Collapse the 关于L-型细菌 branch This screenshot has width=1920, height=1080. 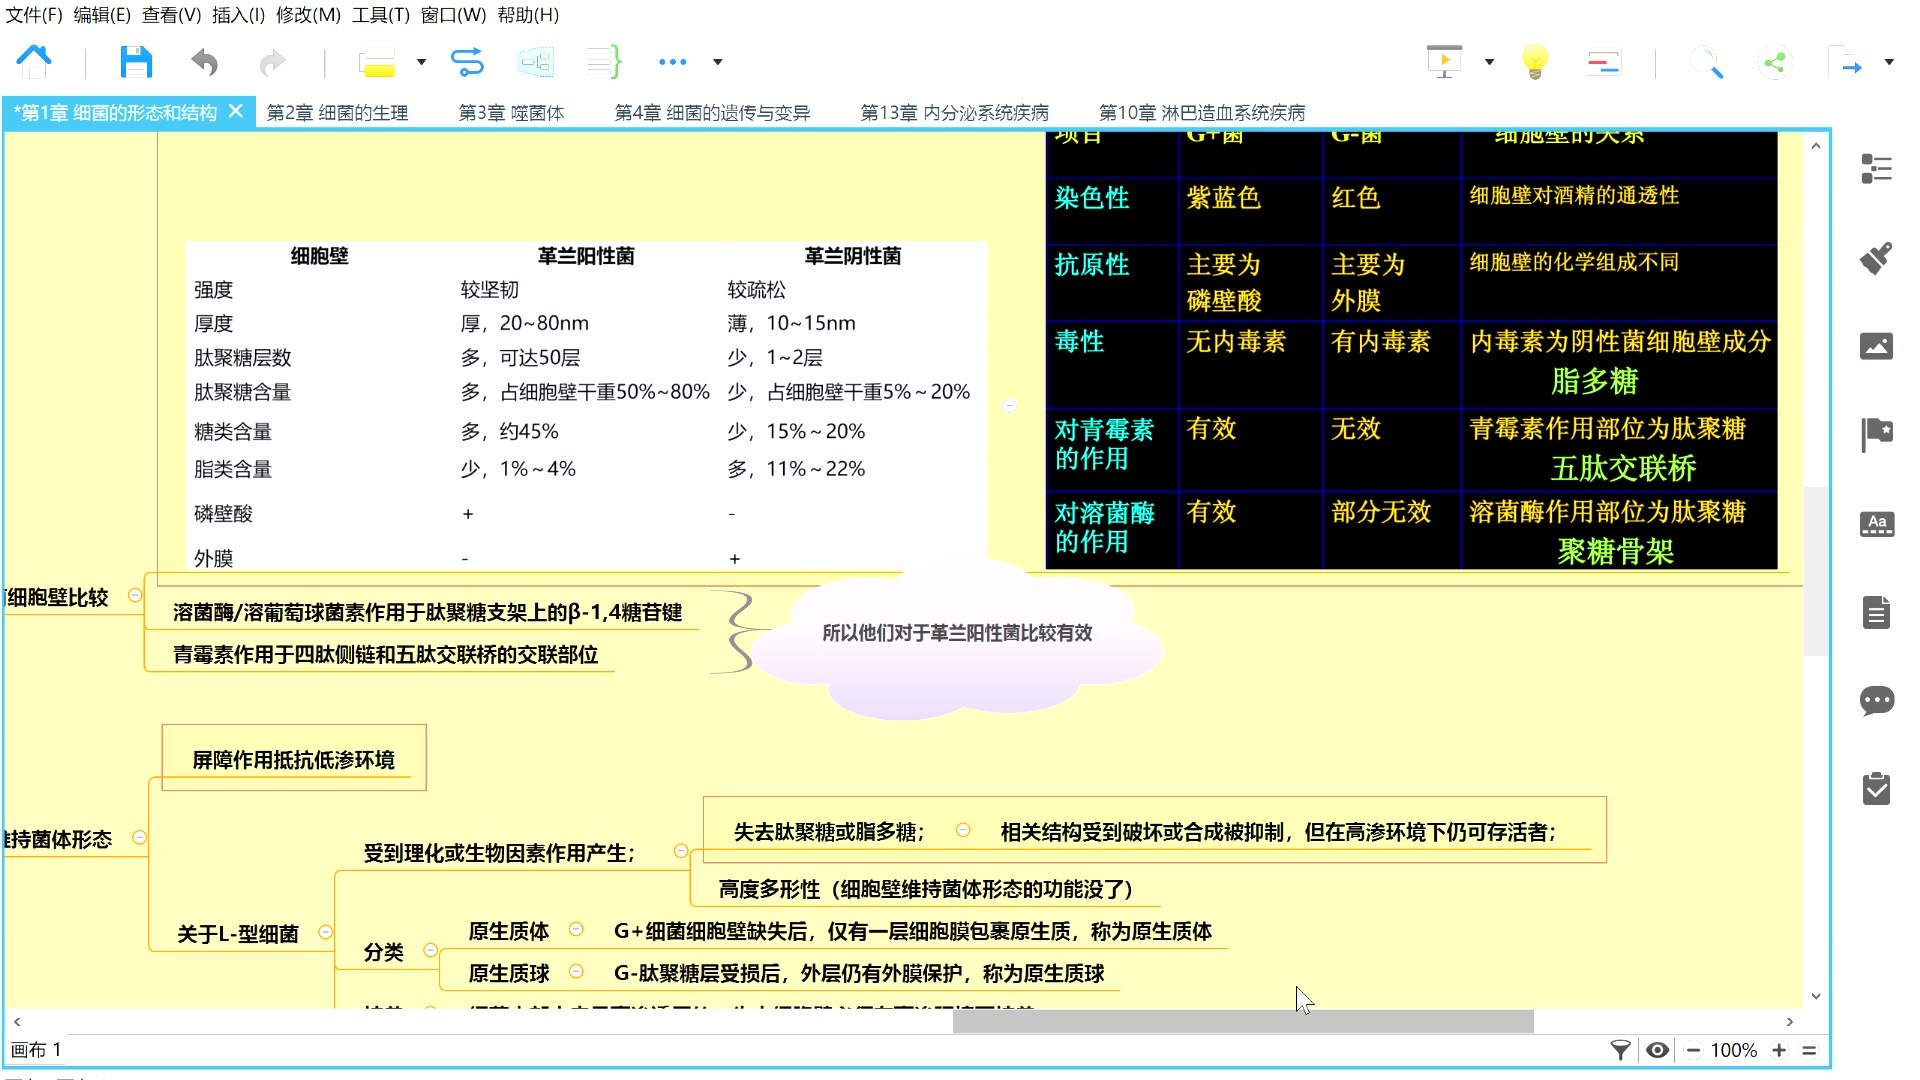(x=325, y=932)
